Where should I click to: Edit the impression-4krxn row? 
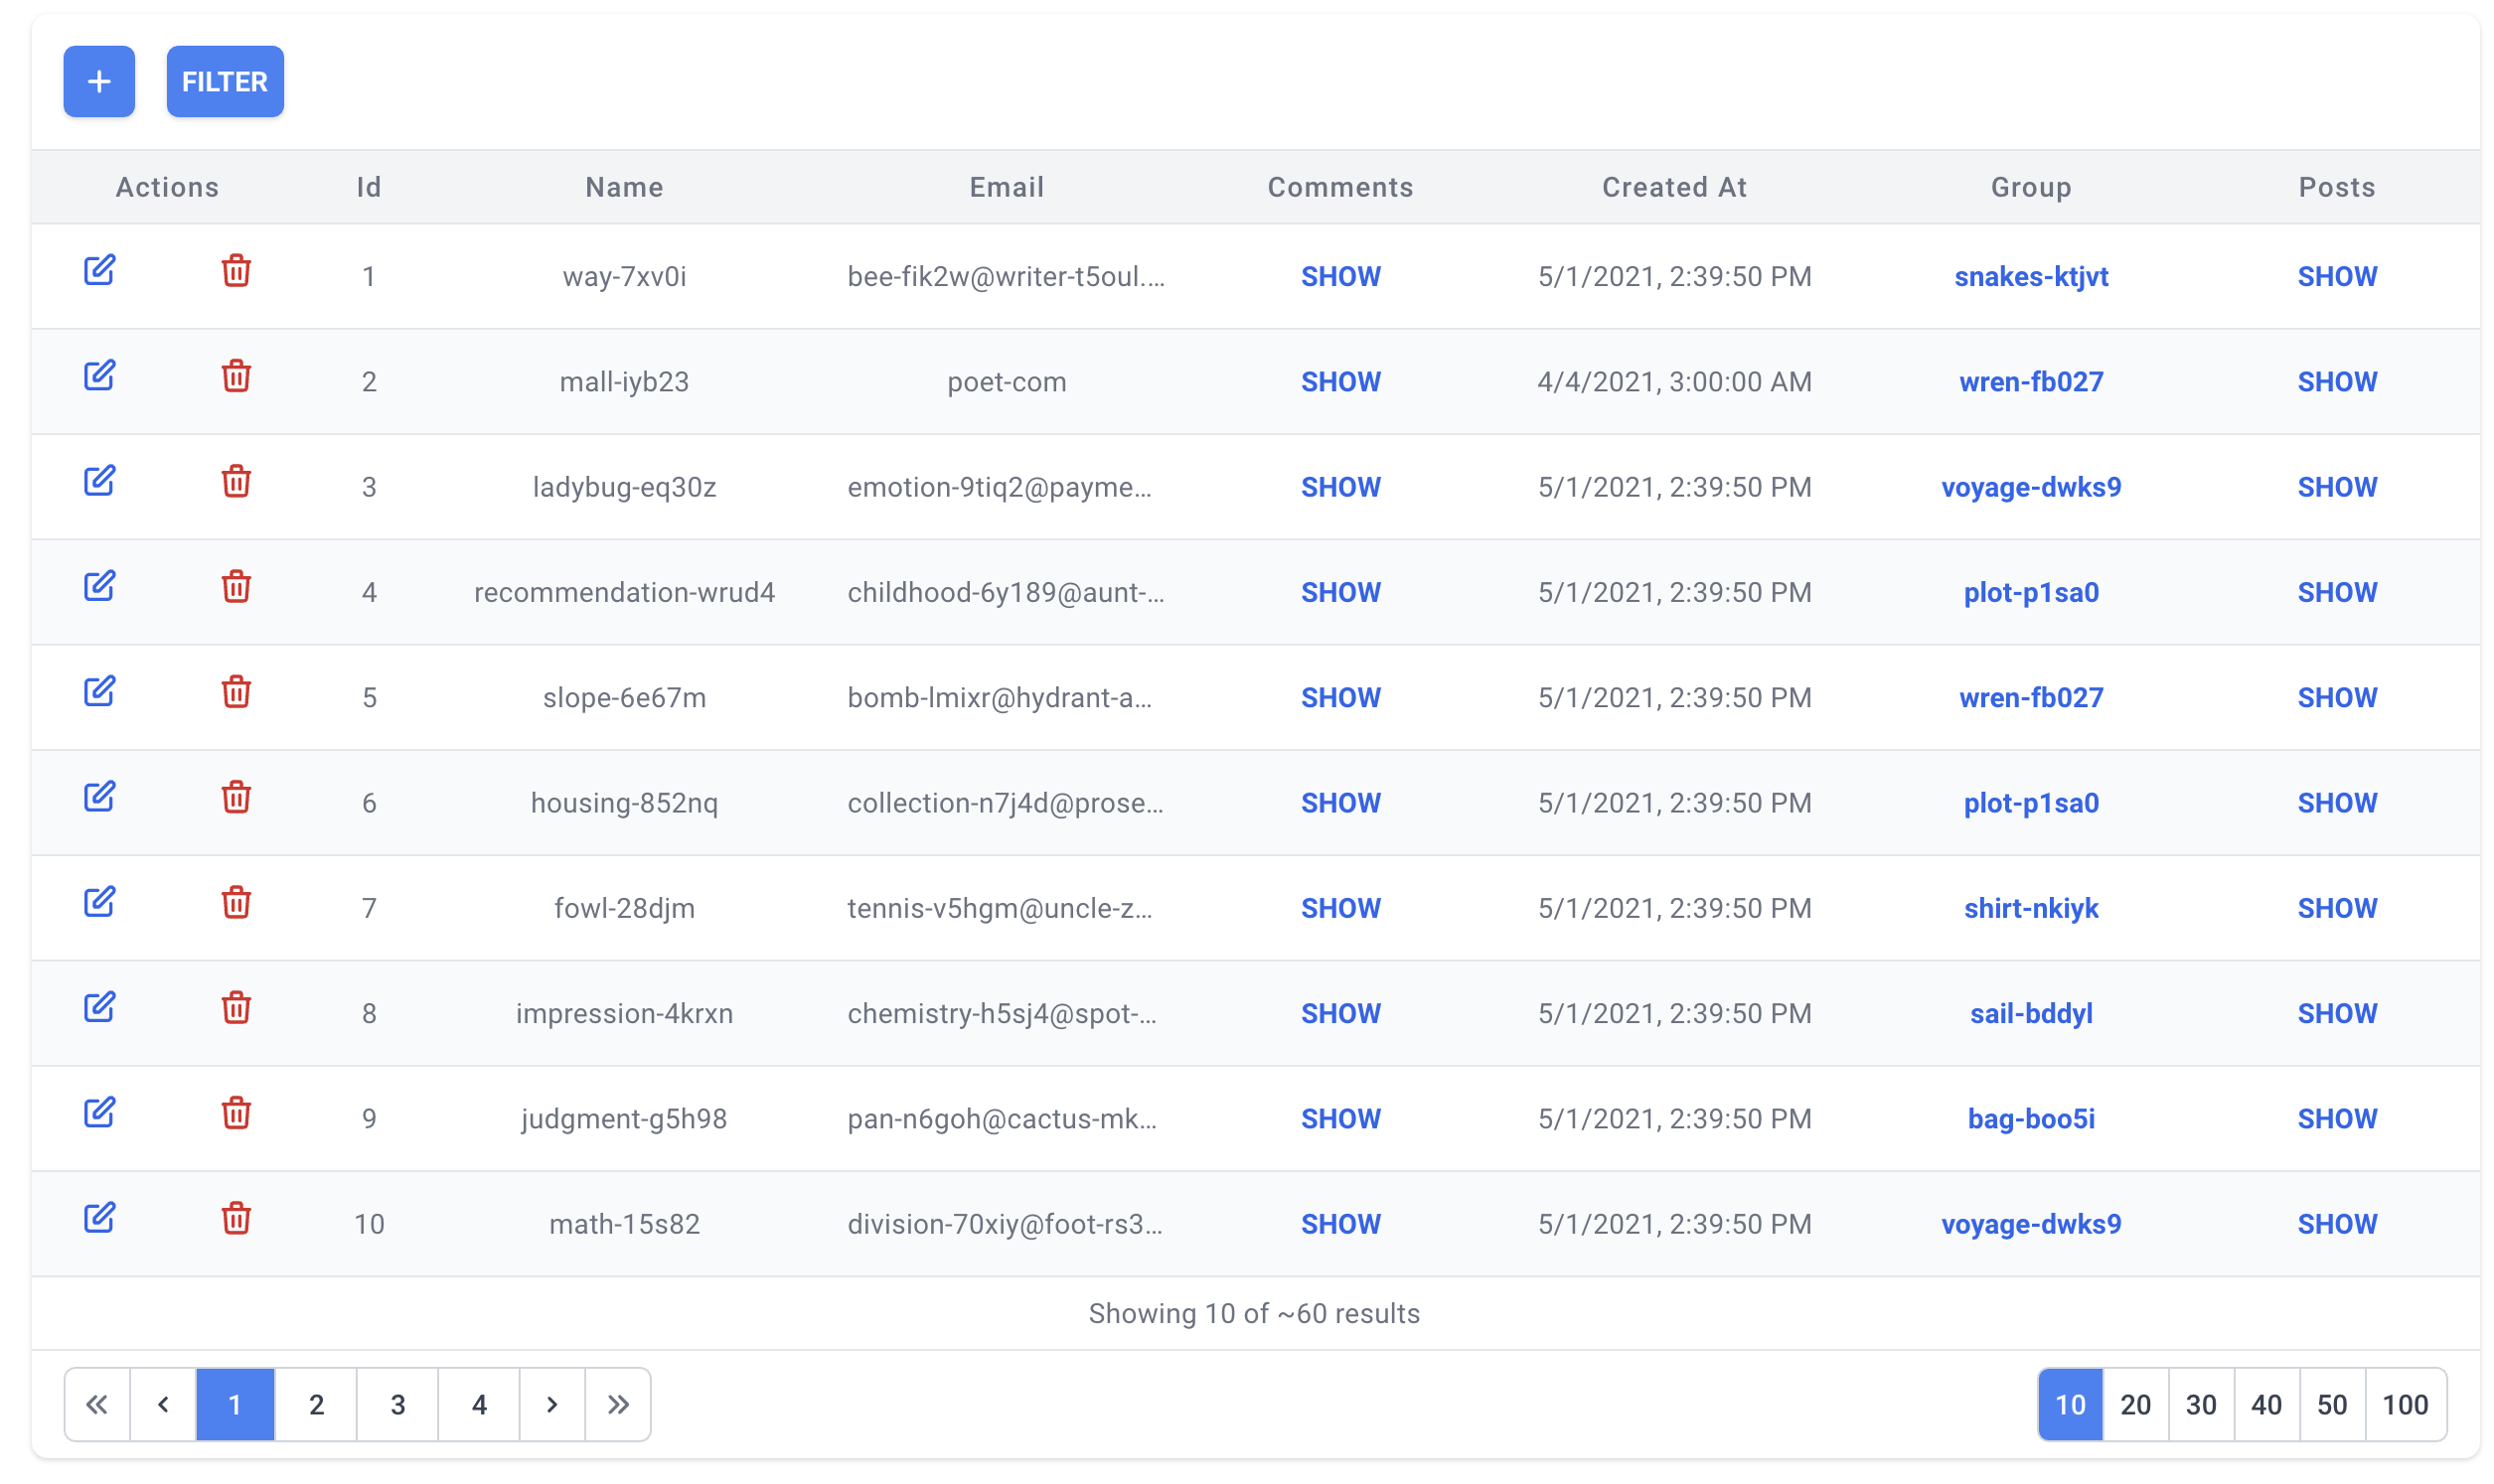click(x=99, y=1007)
